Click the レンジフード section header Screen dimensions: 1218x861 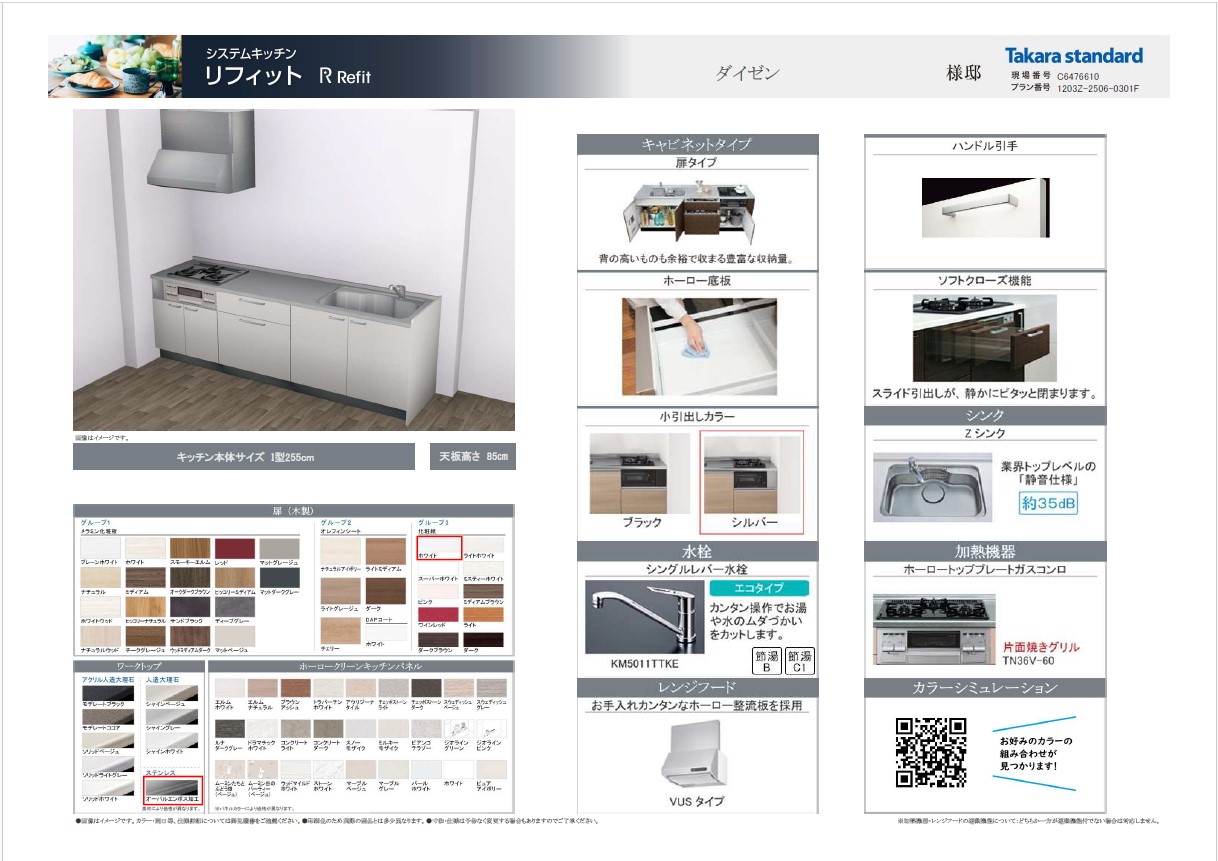[697, 687]
